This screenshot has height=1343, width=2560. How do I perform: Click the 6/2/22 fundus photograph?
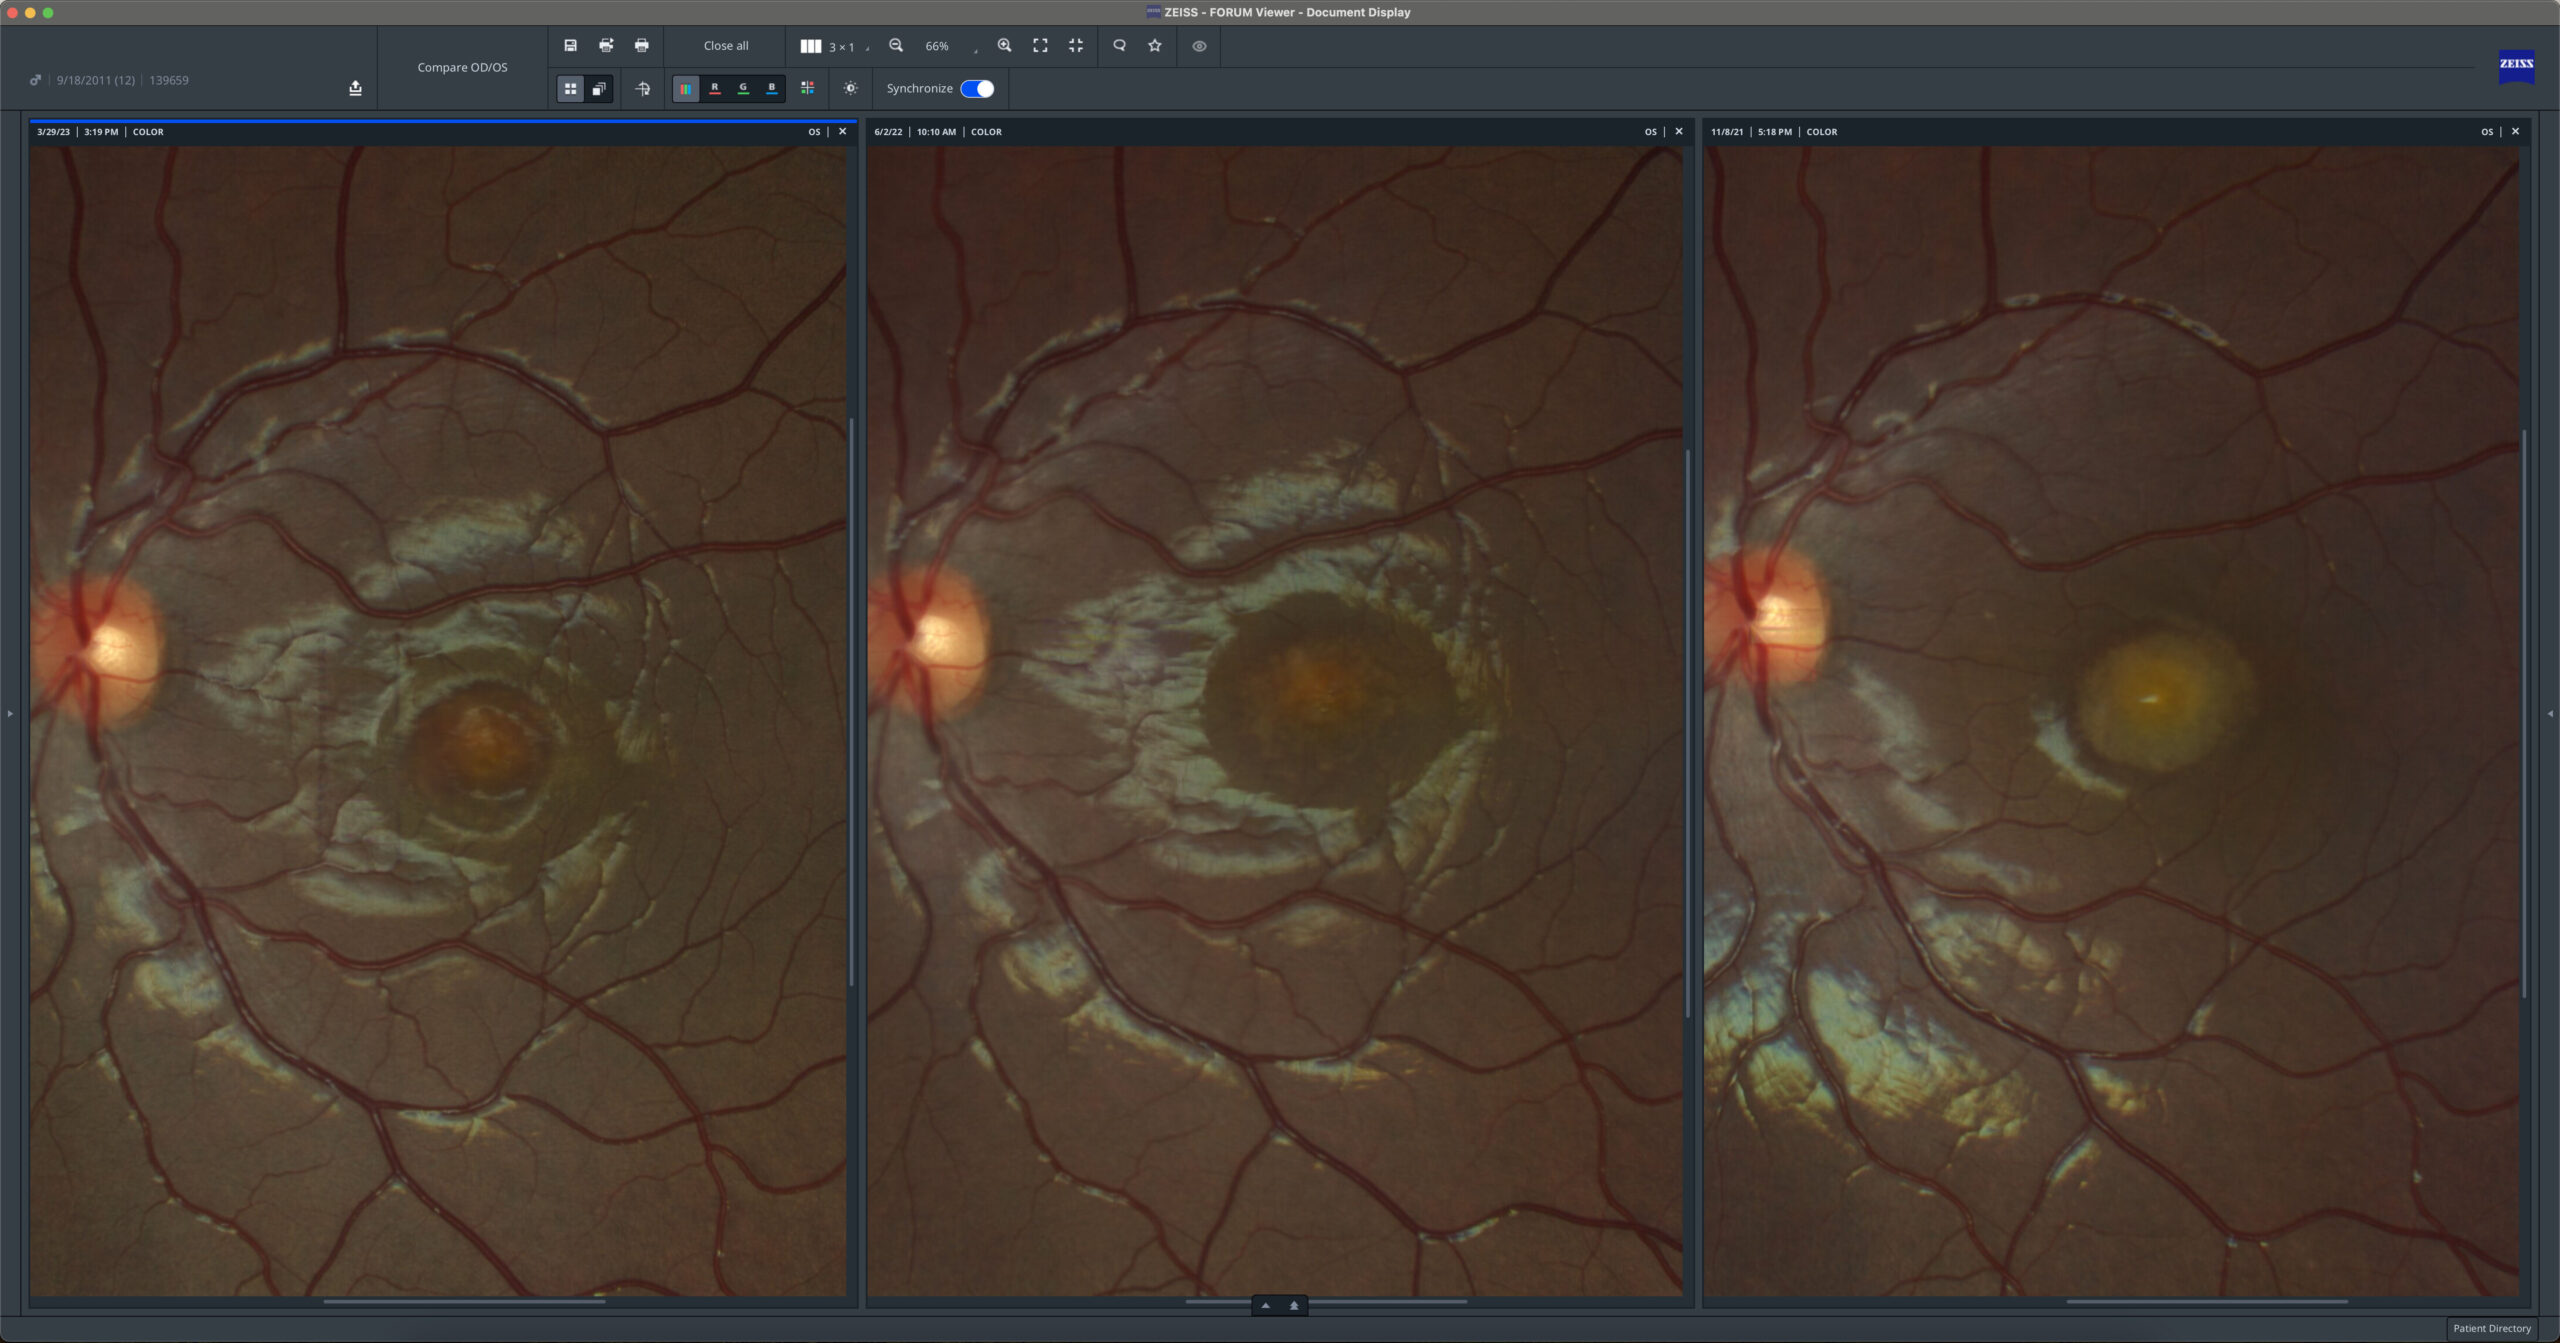tap(1275, 720)
